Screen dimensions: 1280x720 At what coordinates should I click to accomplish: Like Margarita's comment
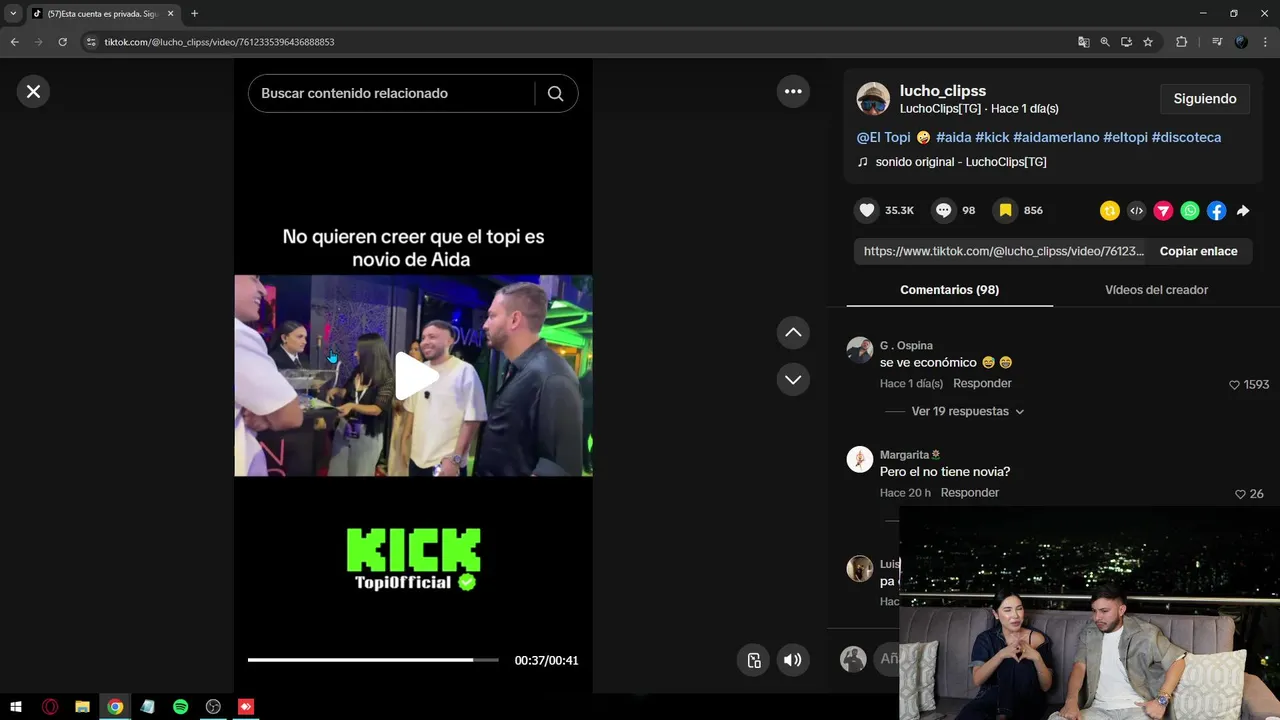[x=1240, y=494]
